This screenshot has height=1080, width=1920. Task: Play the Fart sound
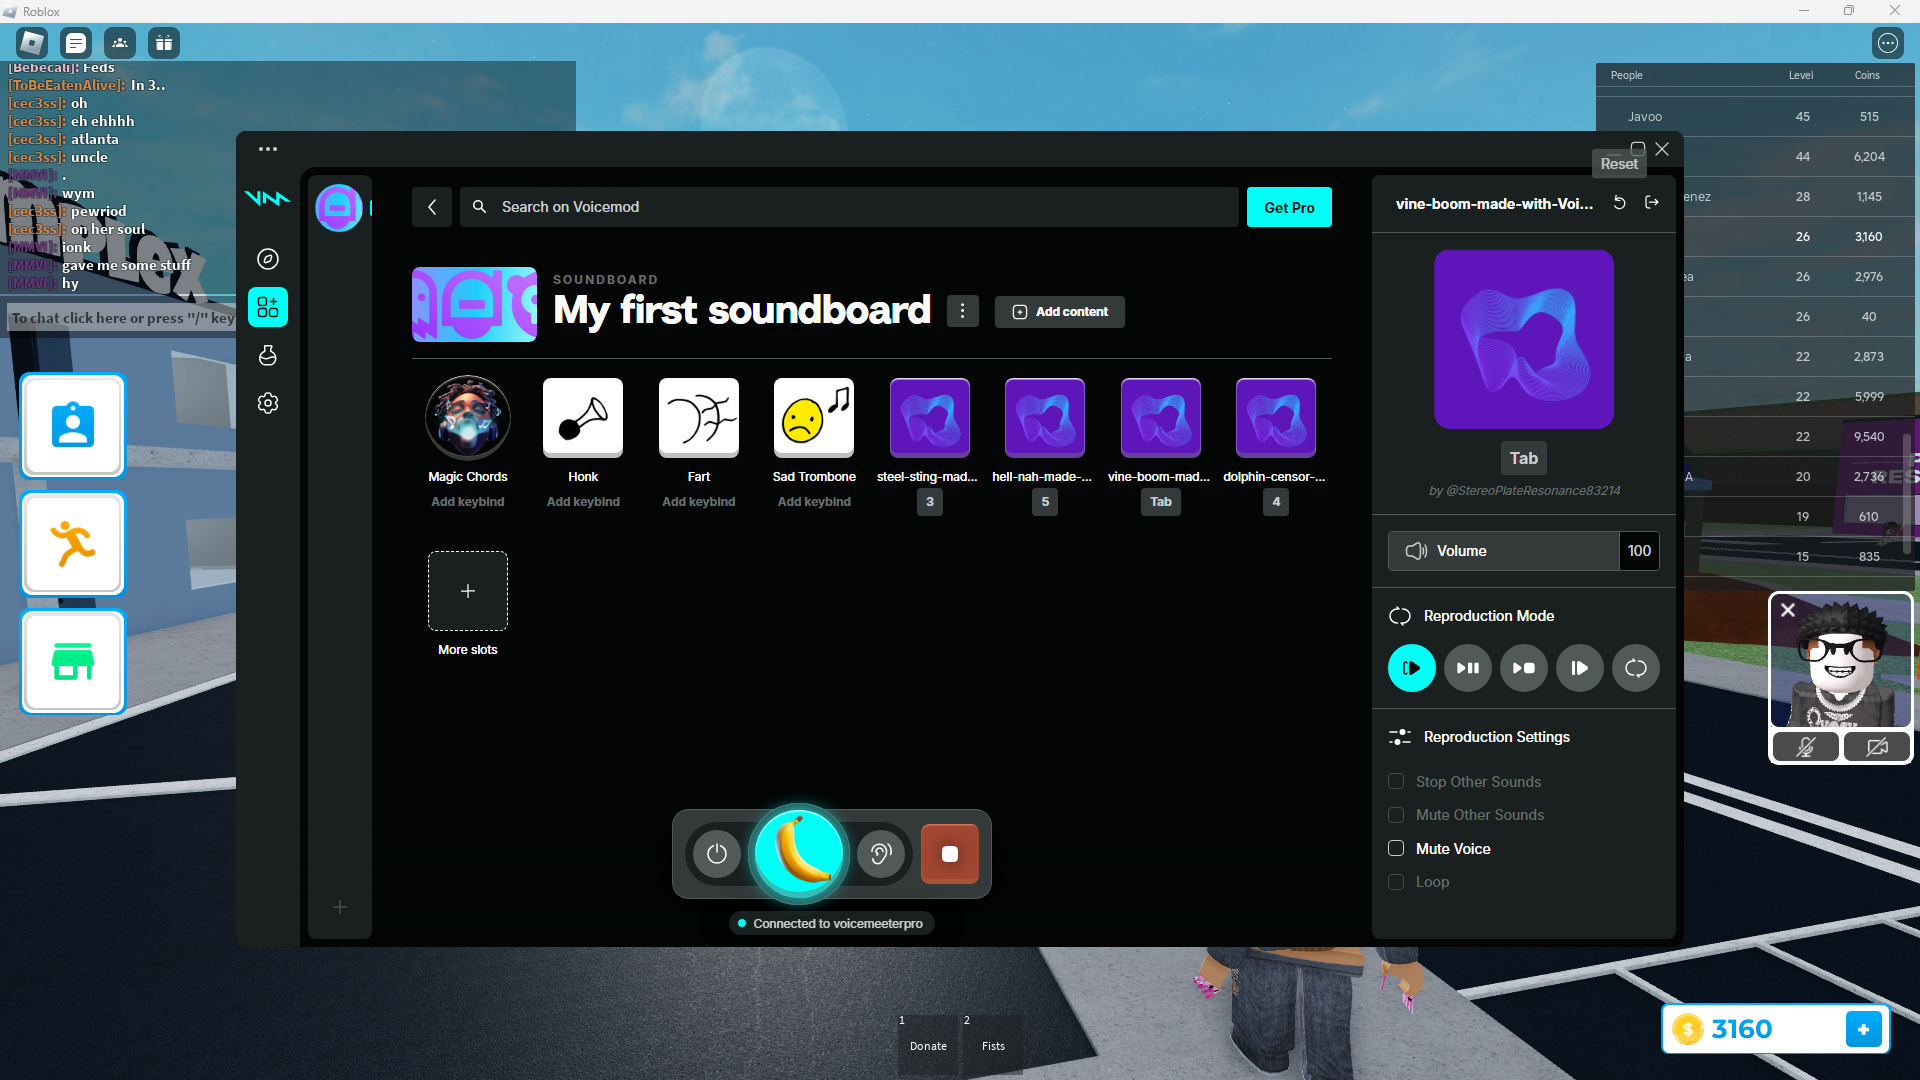click(699, 418)
